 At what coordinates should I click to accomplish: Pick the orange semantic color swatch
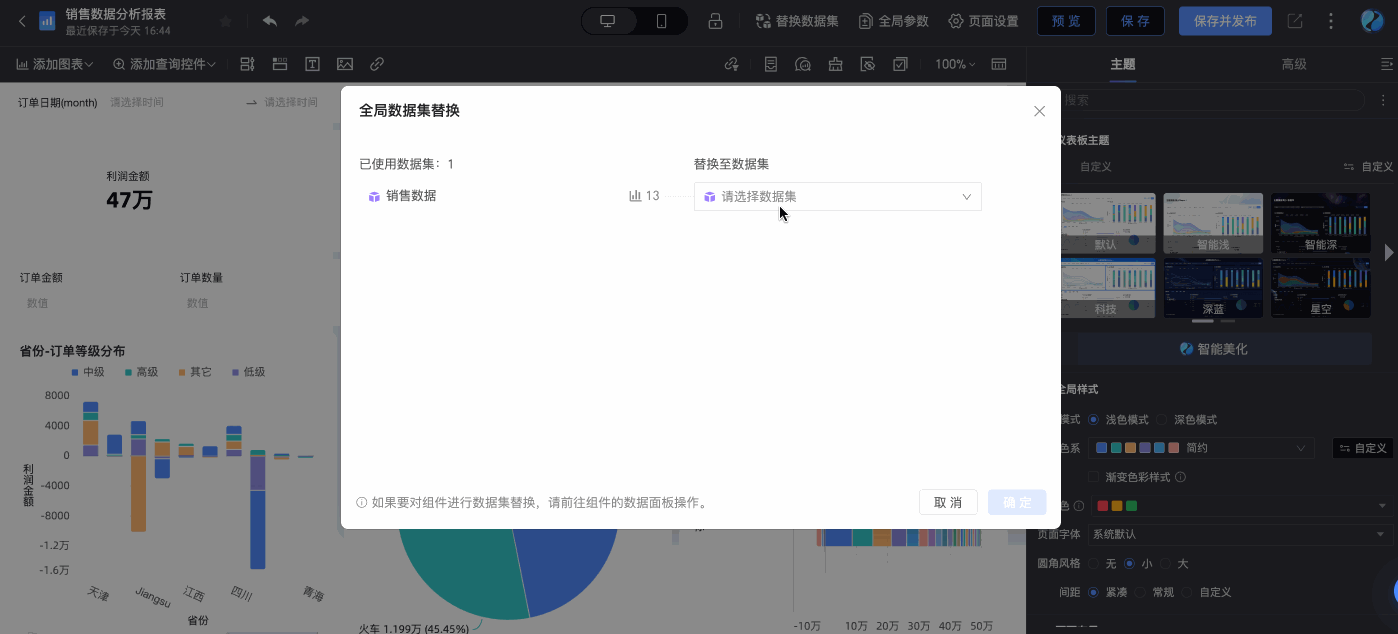click(1117, 505)
